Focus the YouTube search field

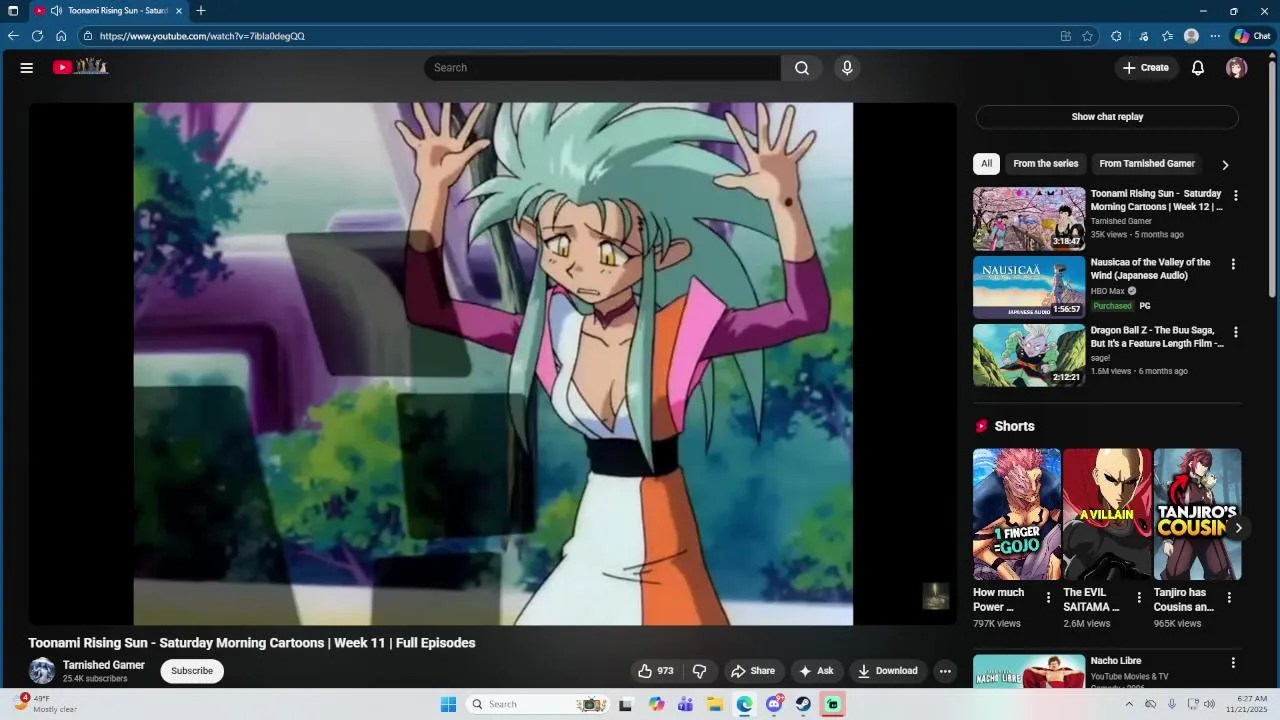[x=602, y=68]
